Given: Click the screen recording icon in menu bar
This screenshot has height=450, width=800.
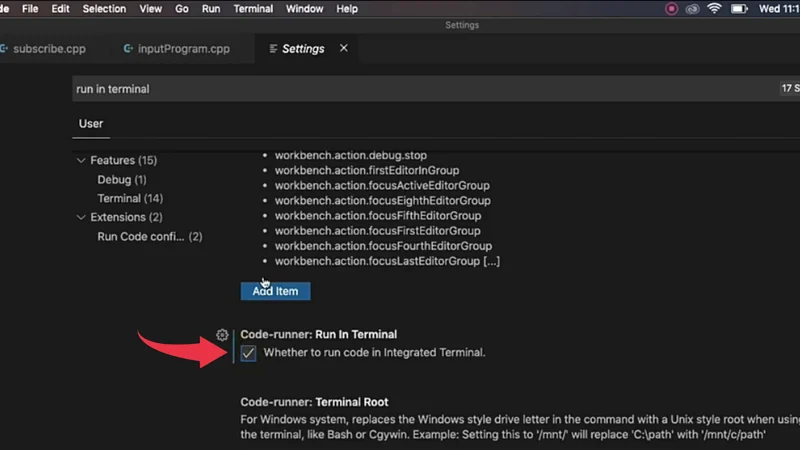Looking at the screenshot, I should pos(671,9).
